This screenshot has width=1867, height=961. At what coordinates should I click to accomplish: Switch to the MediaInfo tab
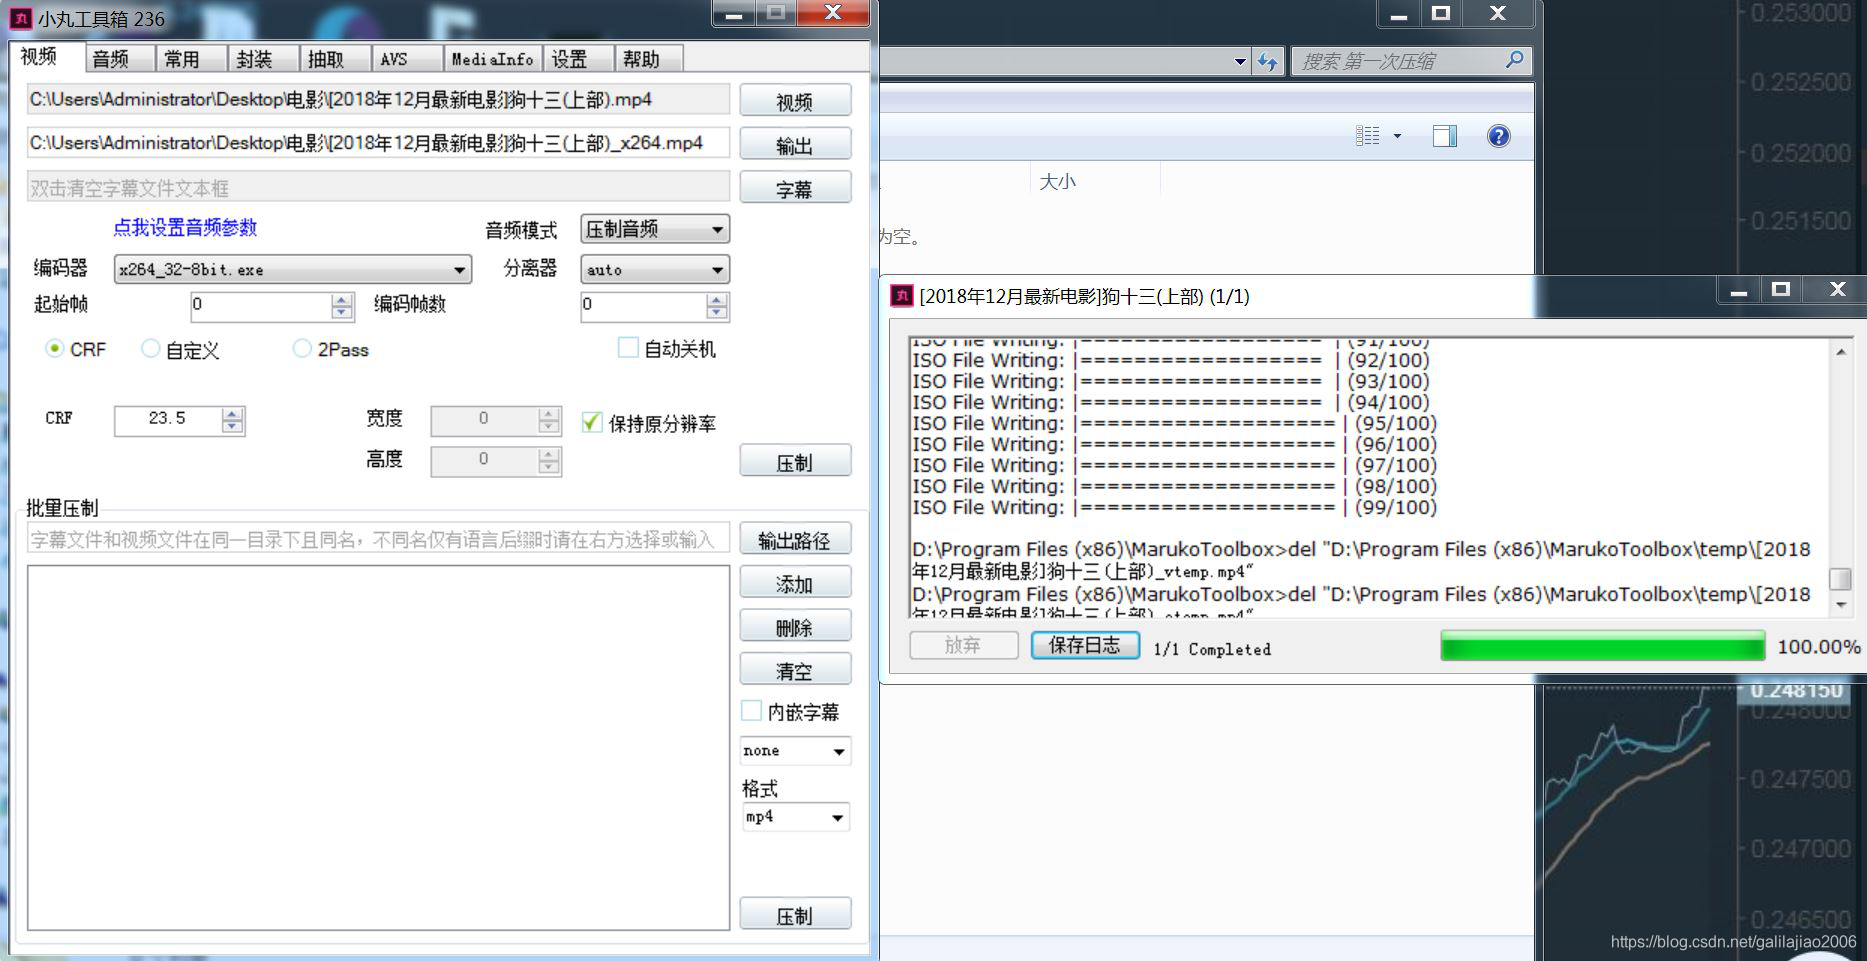pos(493,59)
